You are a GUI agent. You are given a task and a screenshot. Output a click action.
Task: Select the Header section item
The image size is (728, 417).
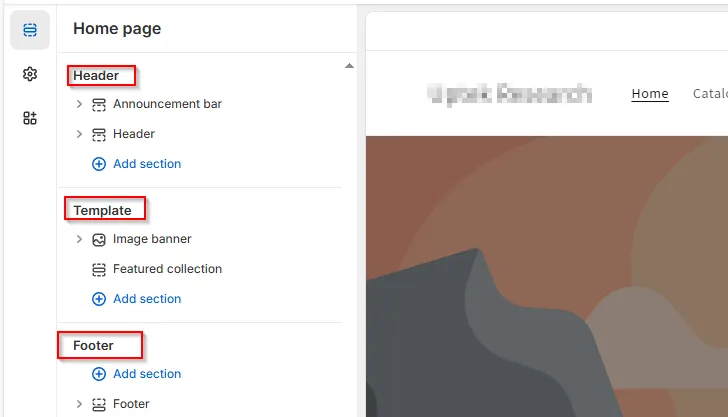tap(134, 134)
